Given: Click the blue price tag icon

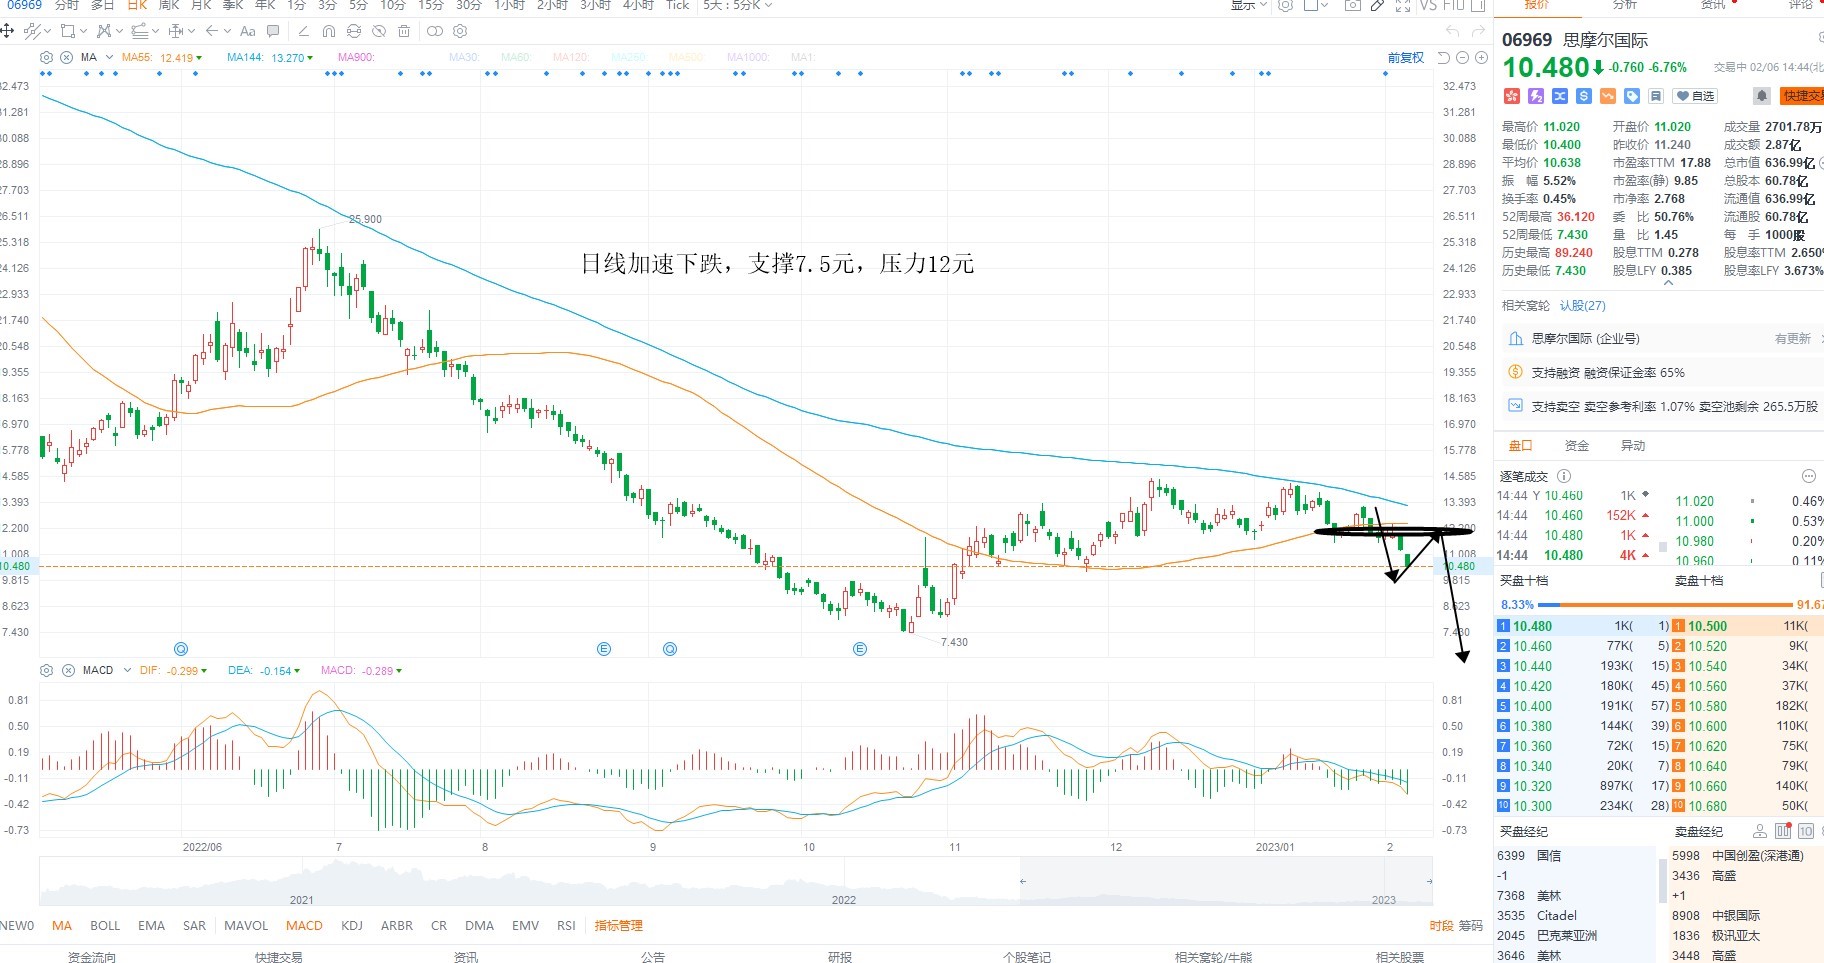Looking at the screenshot, I should pos(1632,96).
